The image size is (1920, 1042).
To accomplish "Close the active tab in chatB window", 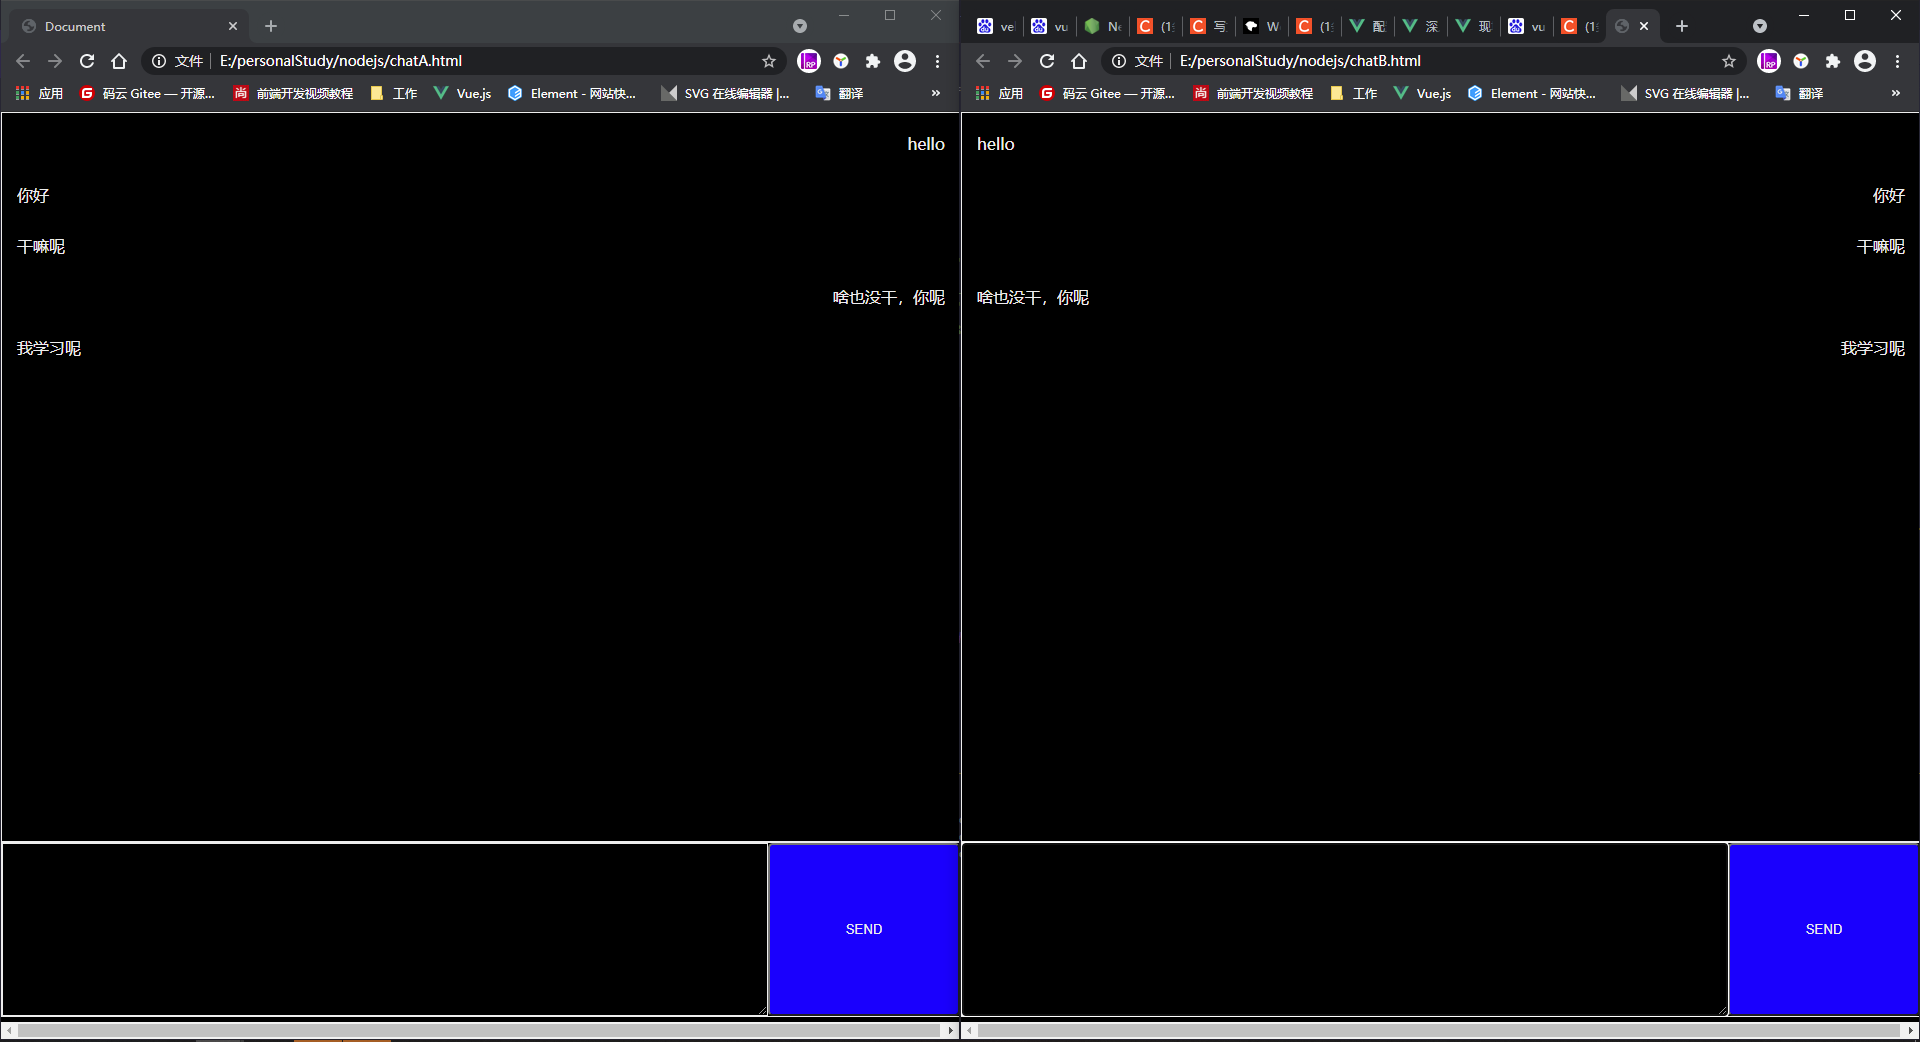I will point(1644,26).
